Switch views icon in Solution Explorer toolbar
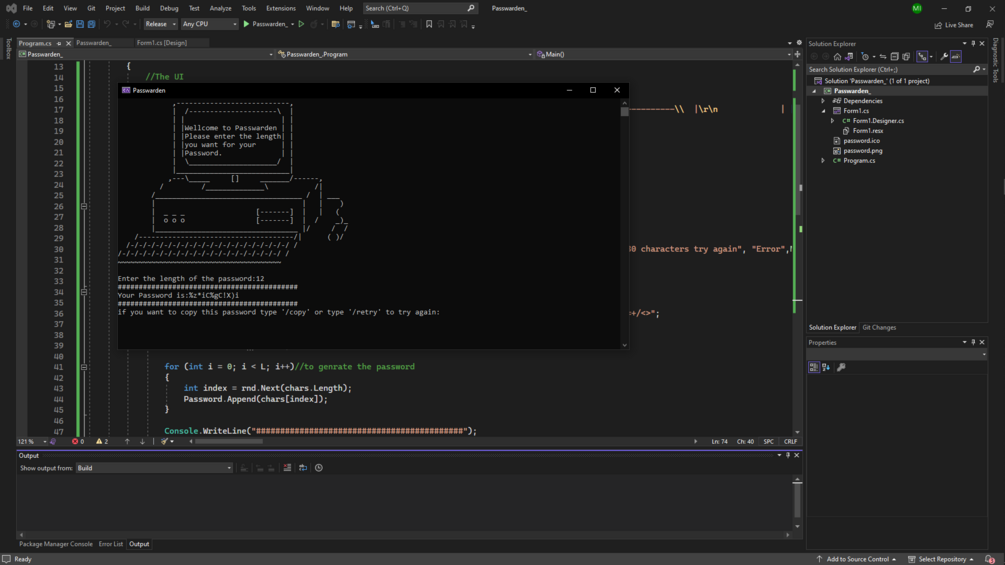The height and width of the screenshot is (565, 1005). (x=849, y=56)
